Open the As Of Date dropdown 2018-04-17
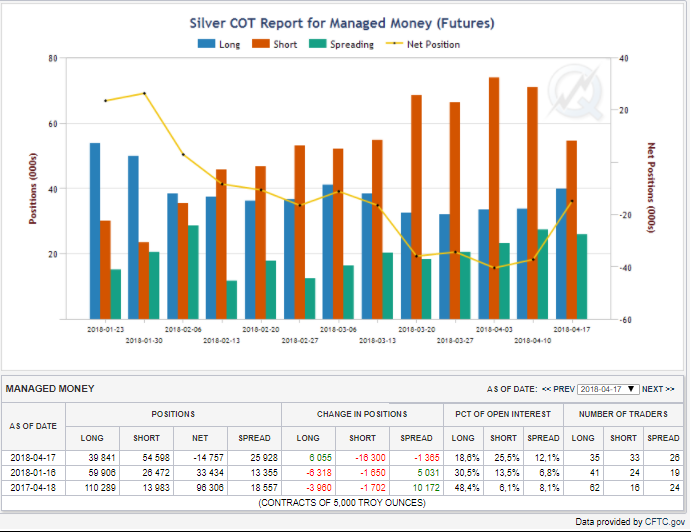The image size is (691, 532). (x=608, y=389)
